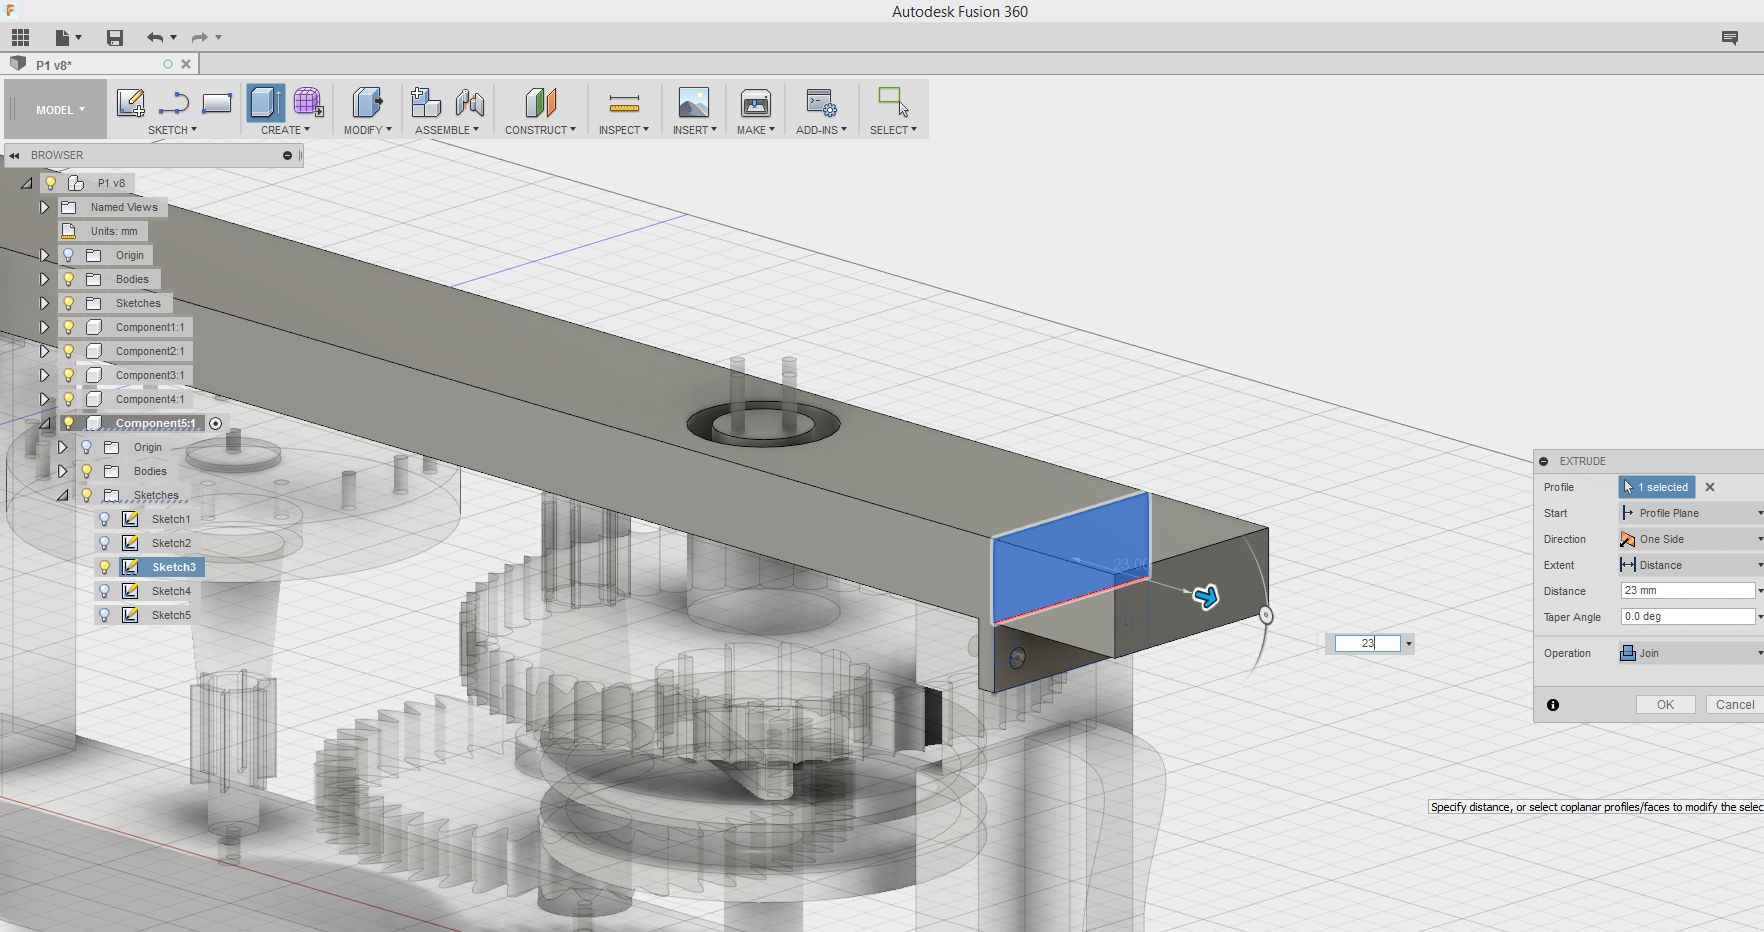The height and width of the screenshot is (932, 1764).
Task: Toggle activate radio button for Component5:1
Action: (215, 423)
